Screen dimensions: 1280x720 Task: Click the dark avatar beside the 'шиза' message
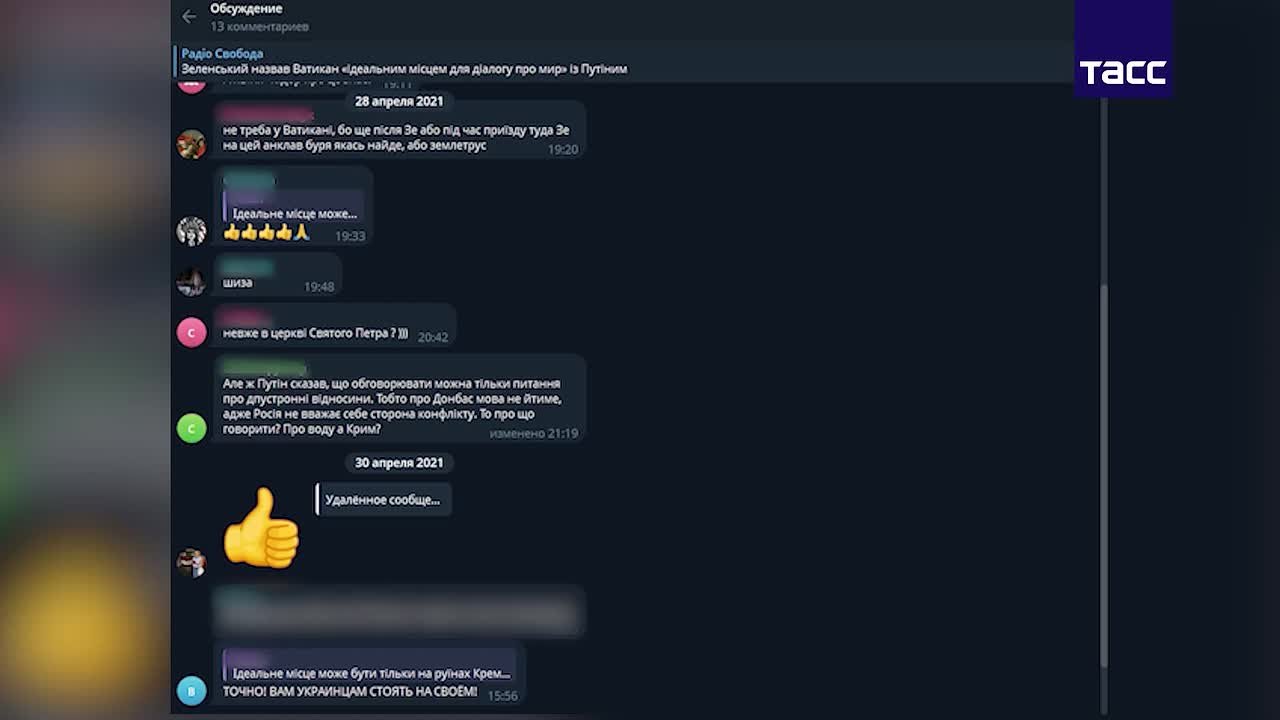[191, 281]
